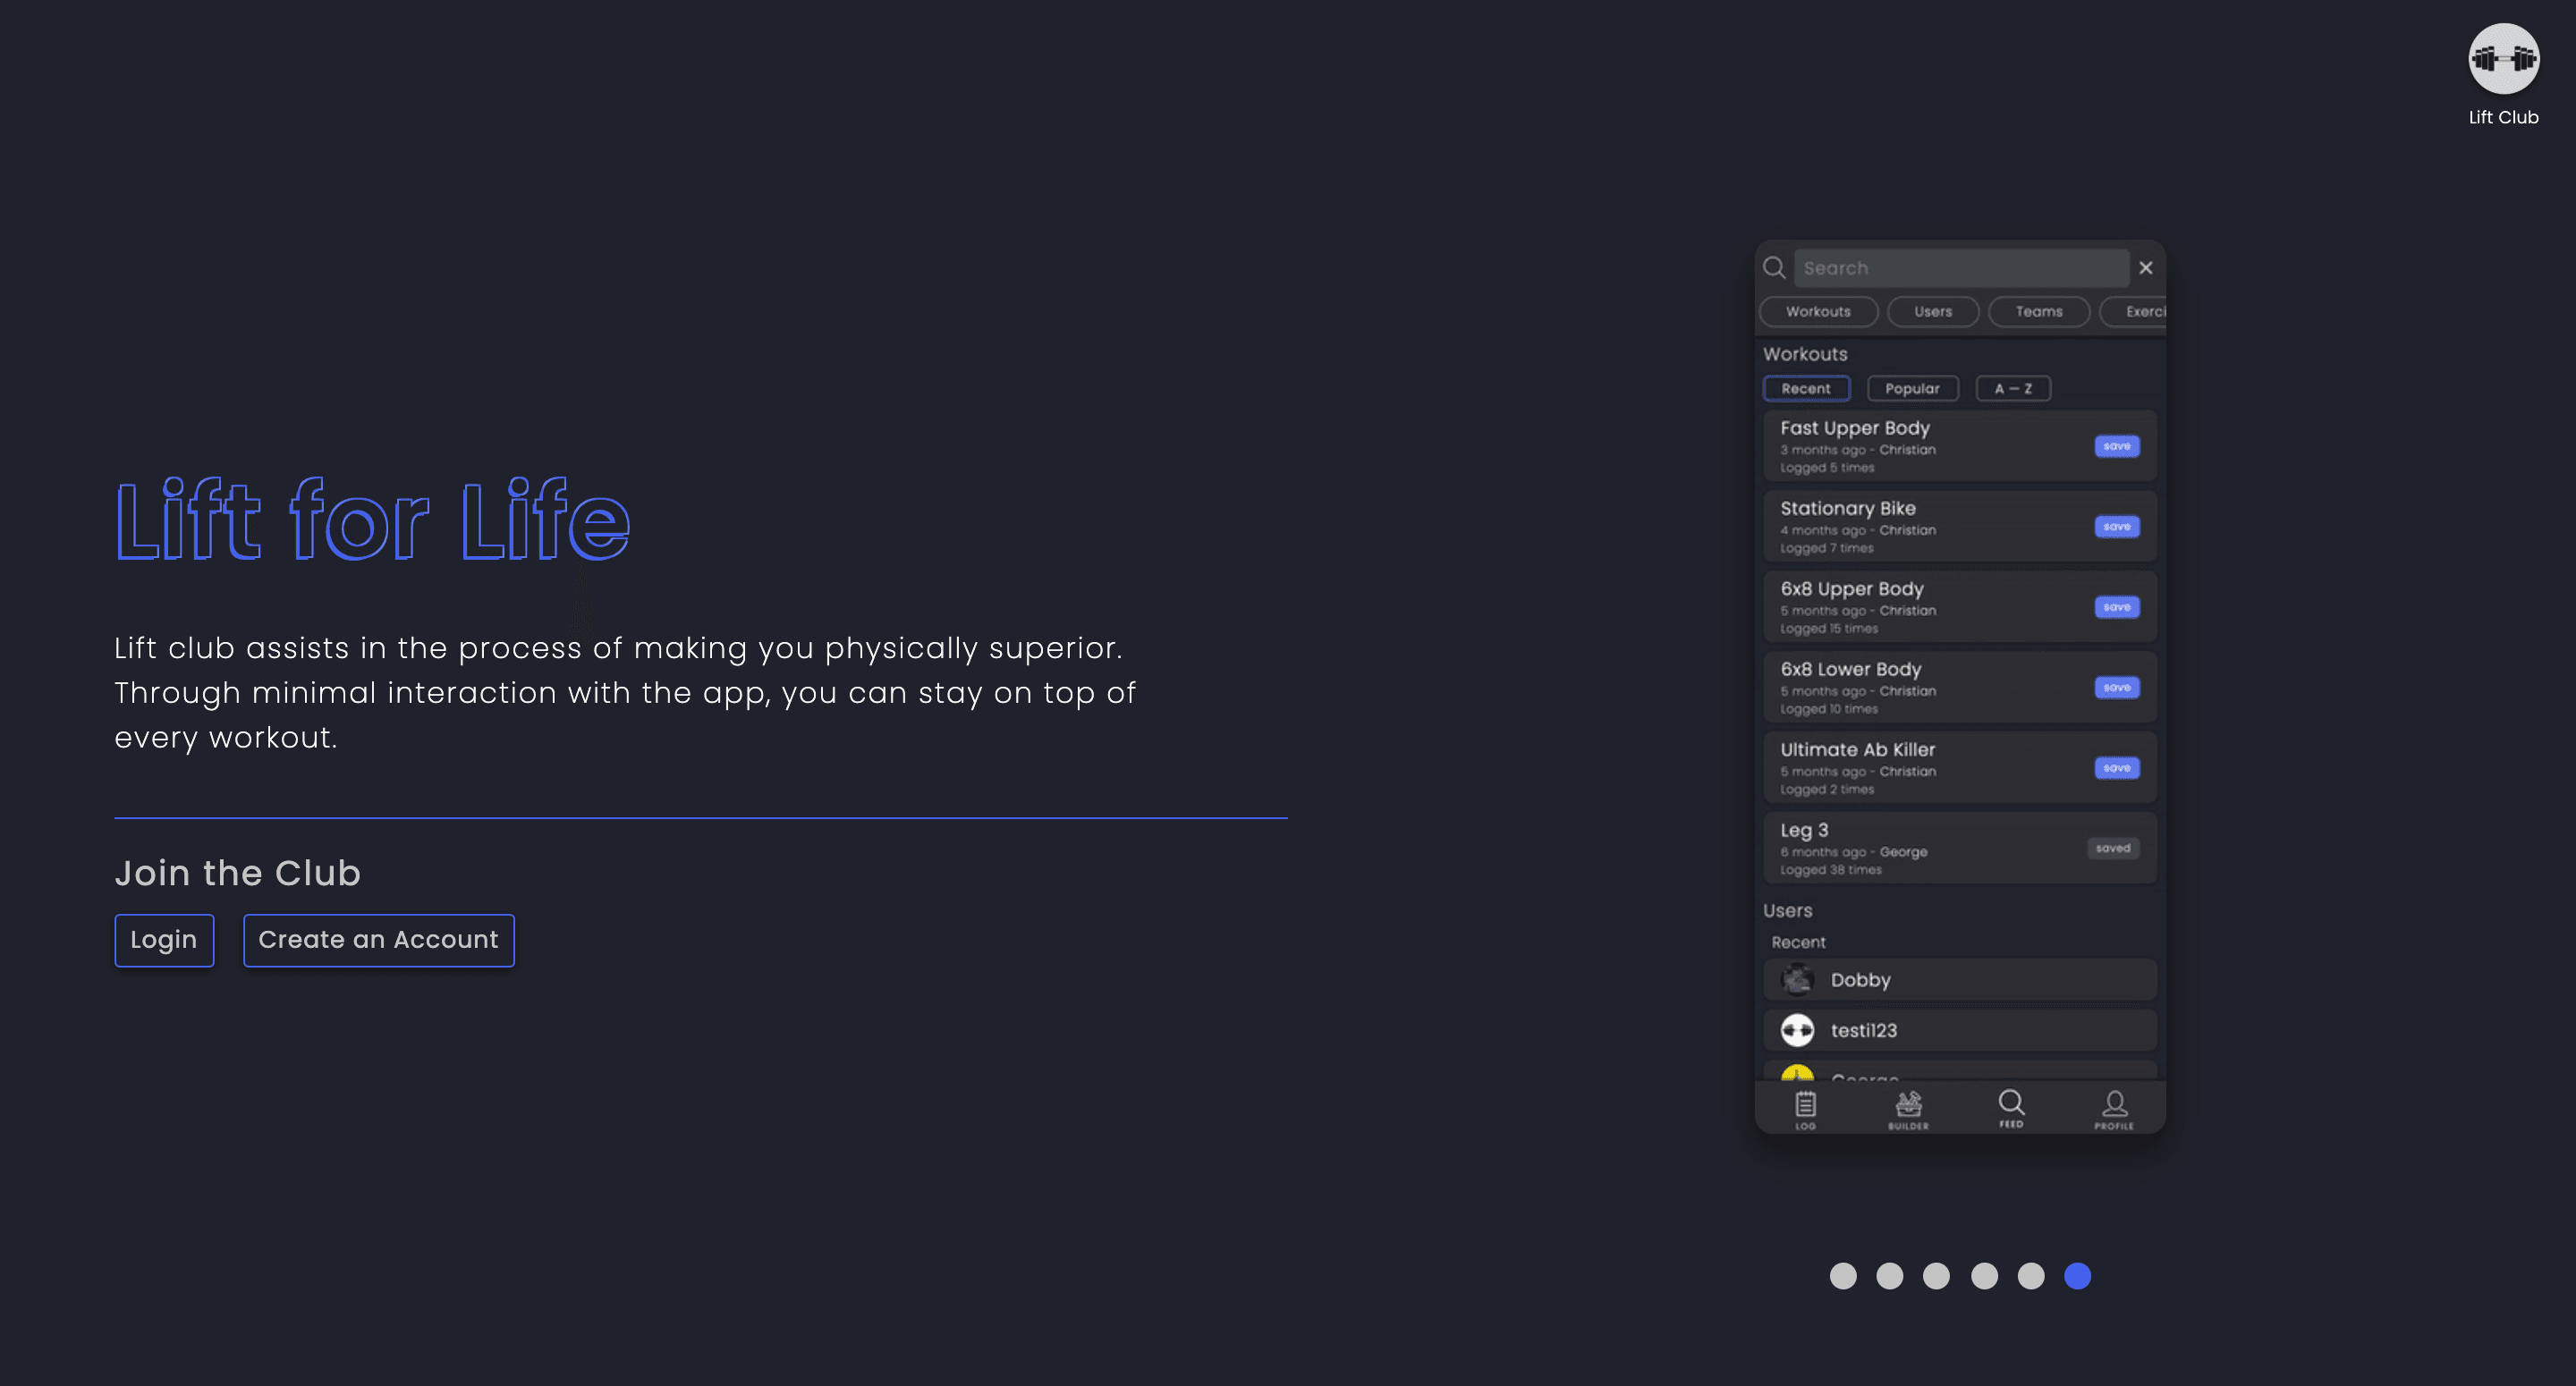Sort workouts by Popular

tap(1912, 389)
